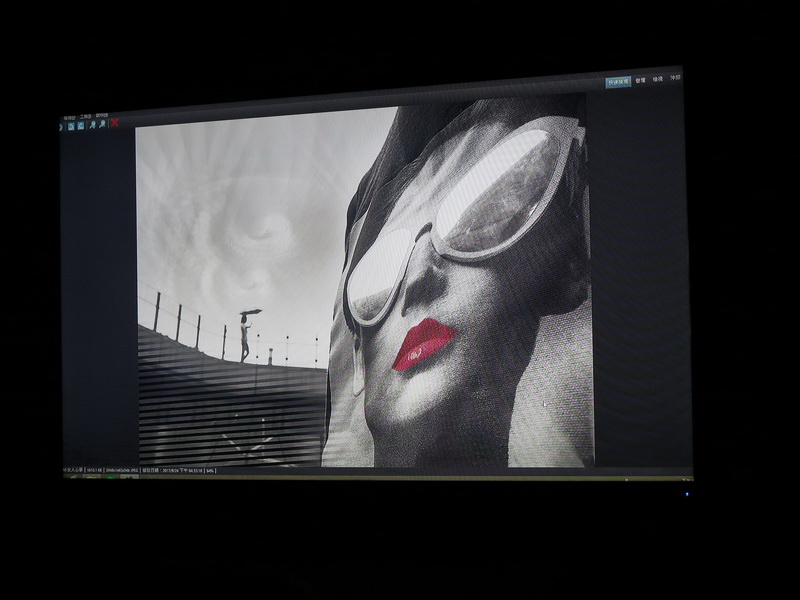
Task: Click the second taskbar button from the left
Action: point(91,477)
